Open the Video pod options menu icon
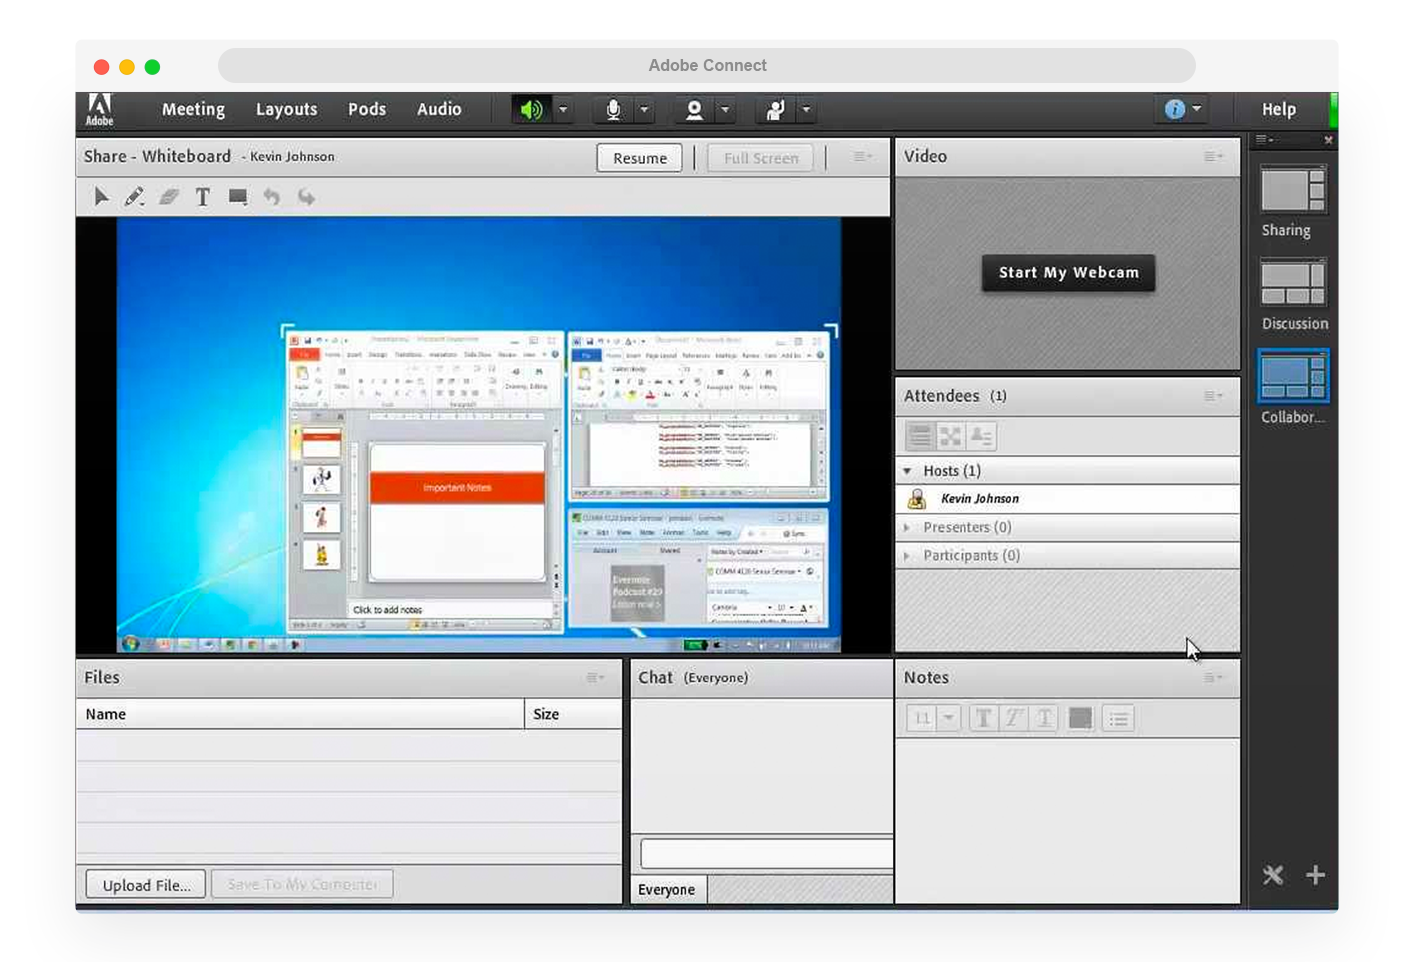 click(x=1213, y=157)
